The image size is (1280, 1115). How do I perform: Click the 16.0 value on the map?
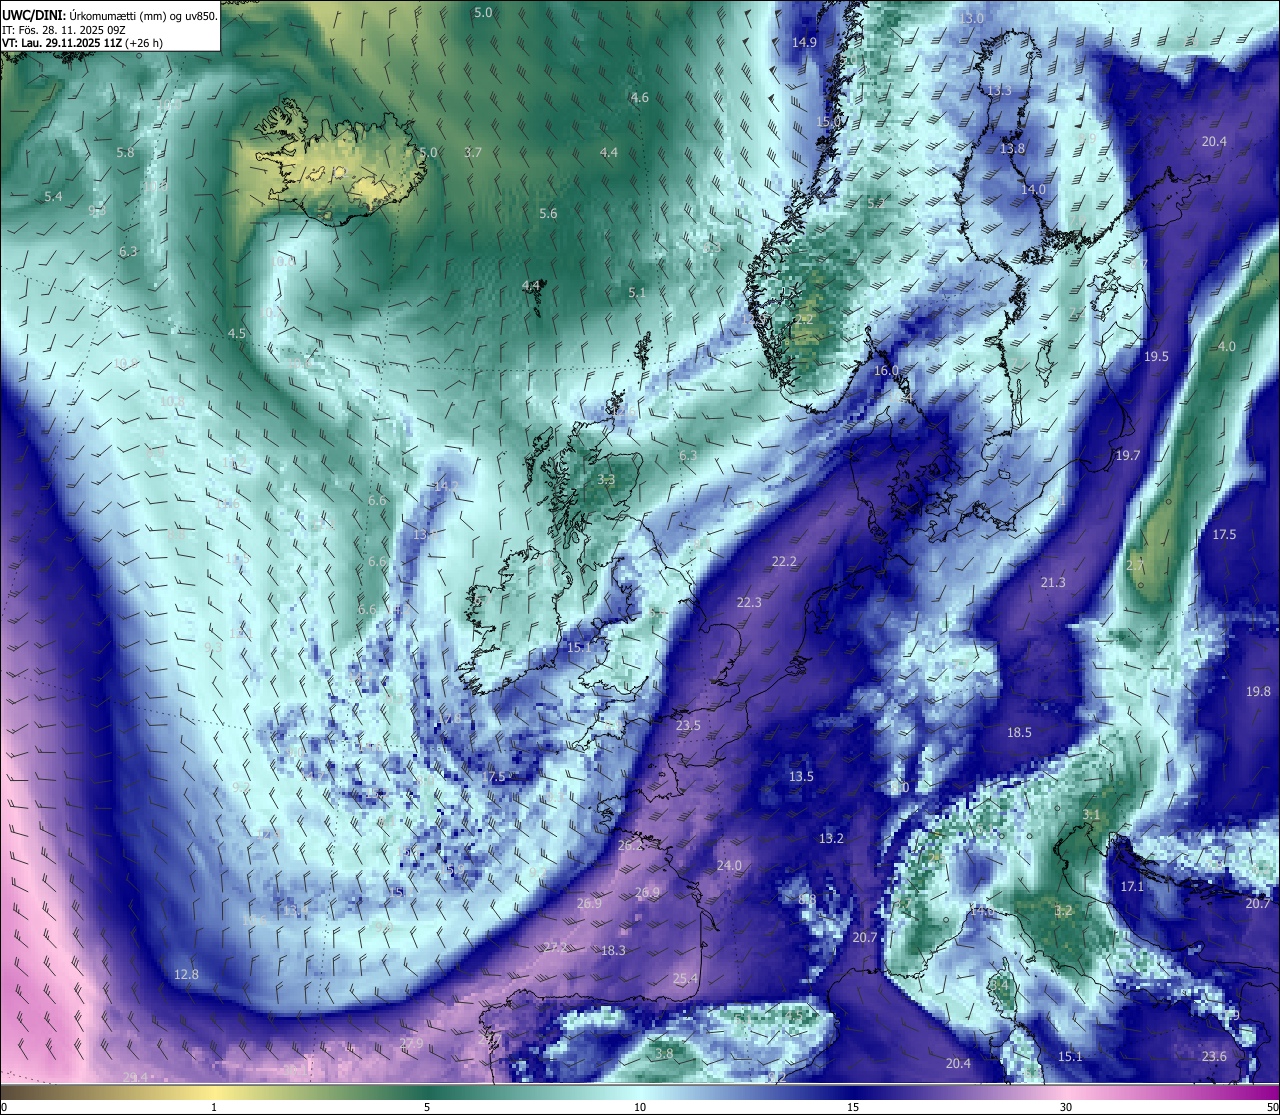[x=886, y=371]
